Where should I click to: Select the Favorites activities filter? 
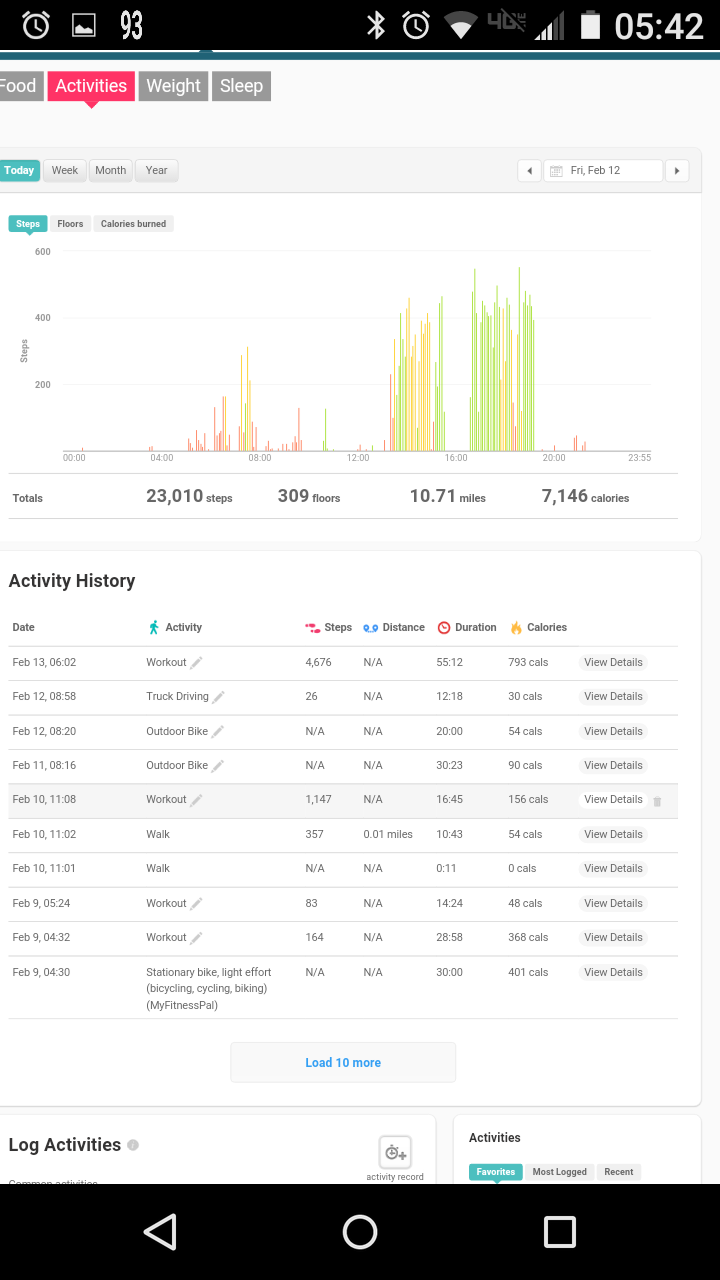pyautogui.click(x=496, y=1172)
